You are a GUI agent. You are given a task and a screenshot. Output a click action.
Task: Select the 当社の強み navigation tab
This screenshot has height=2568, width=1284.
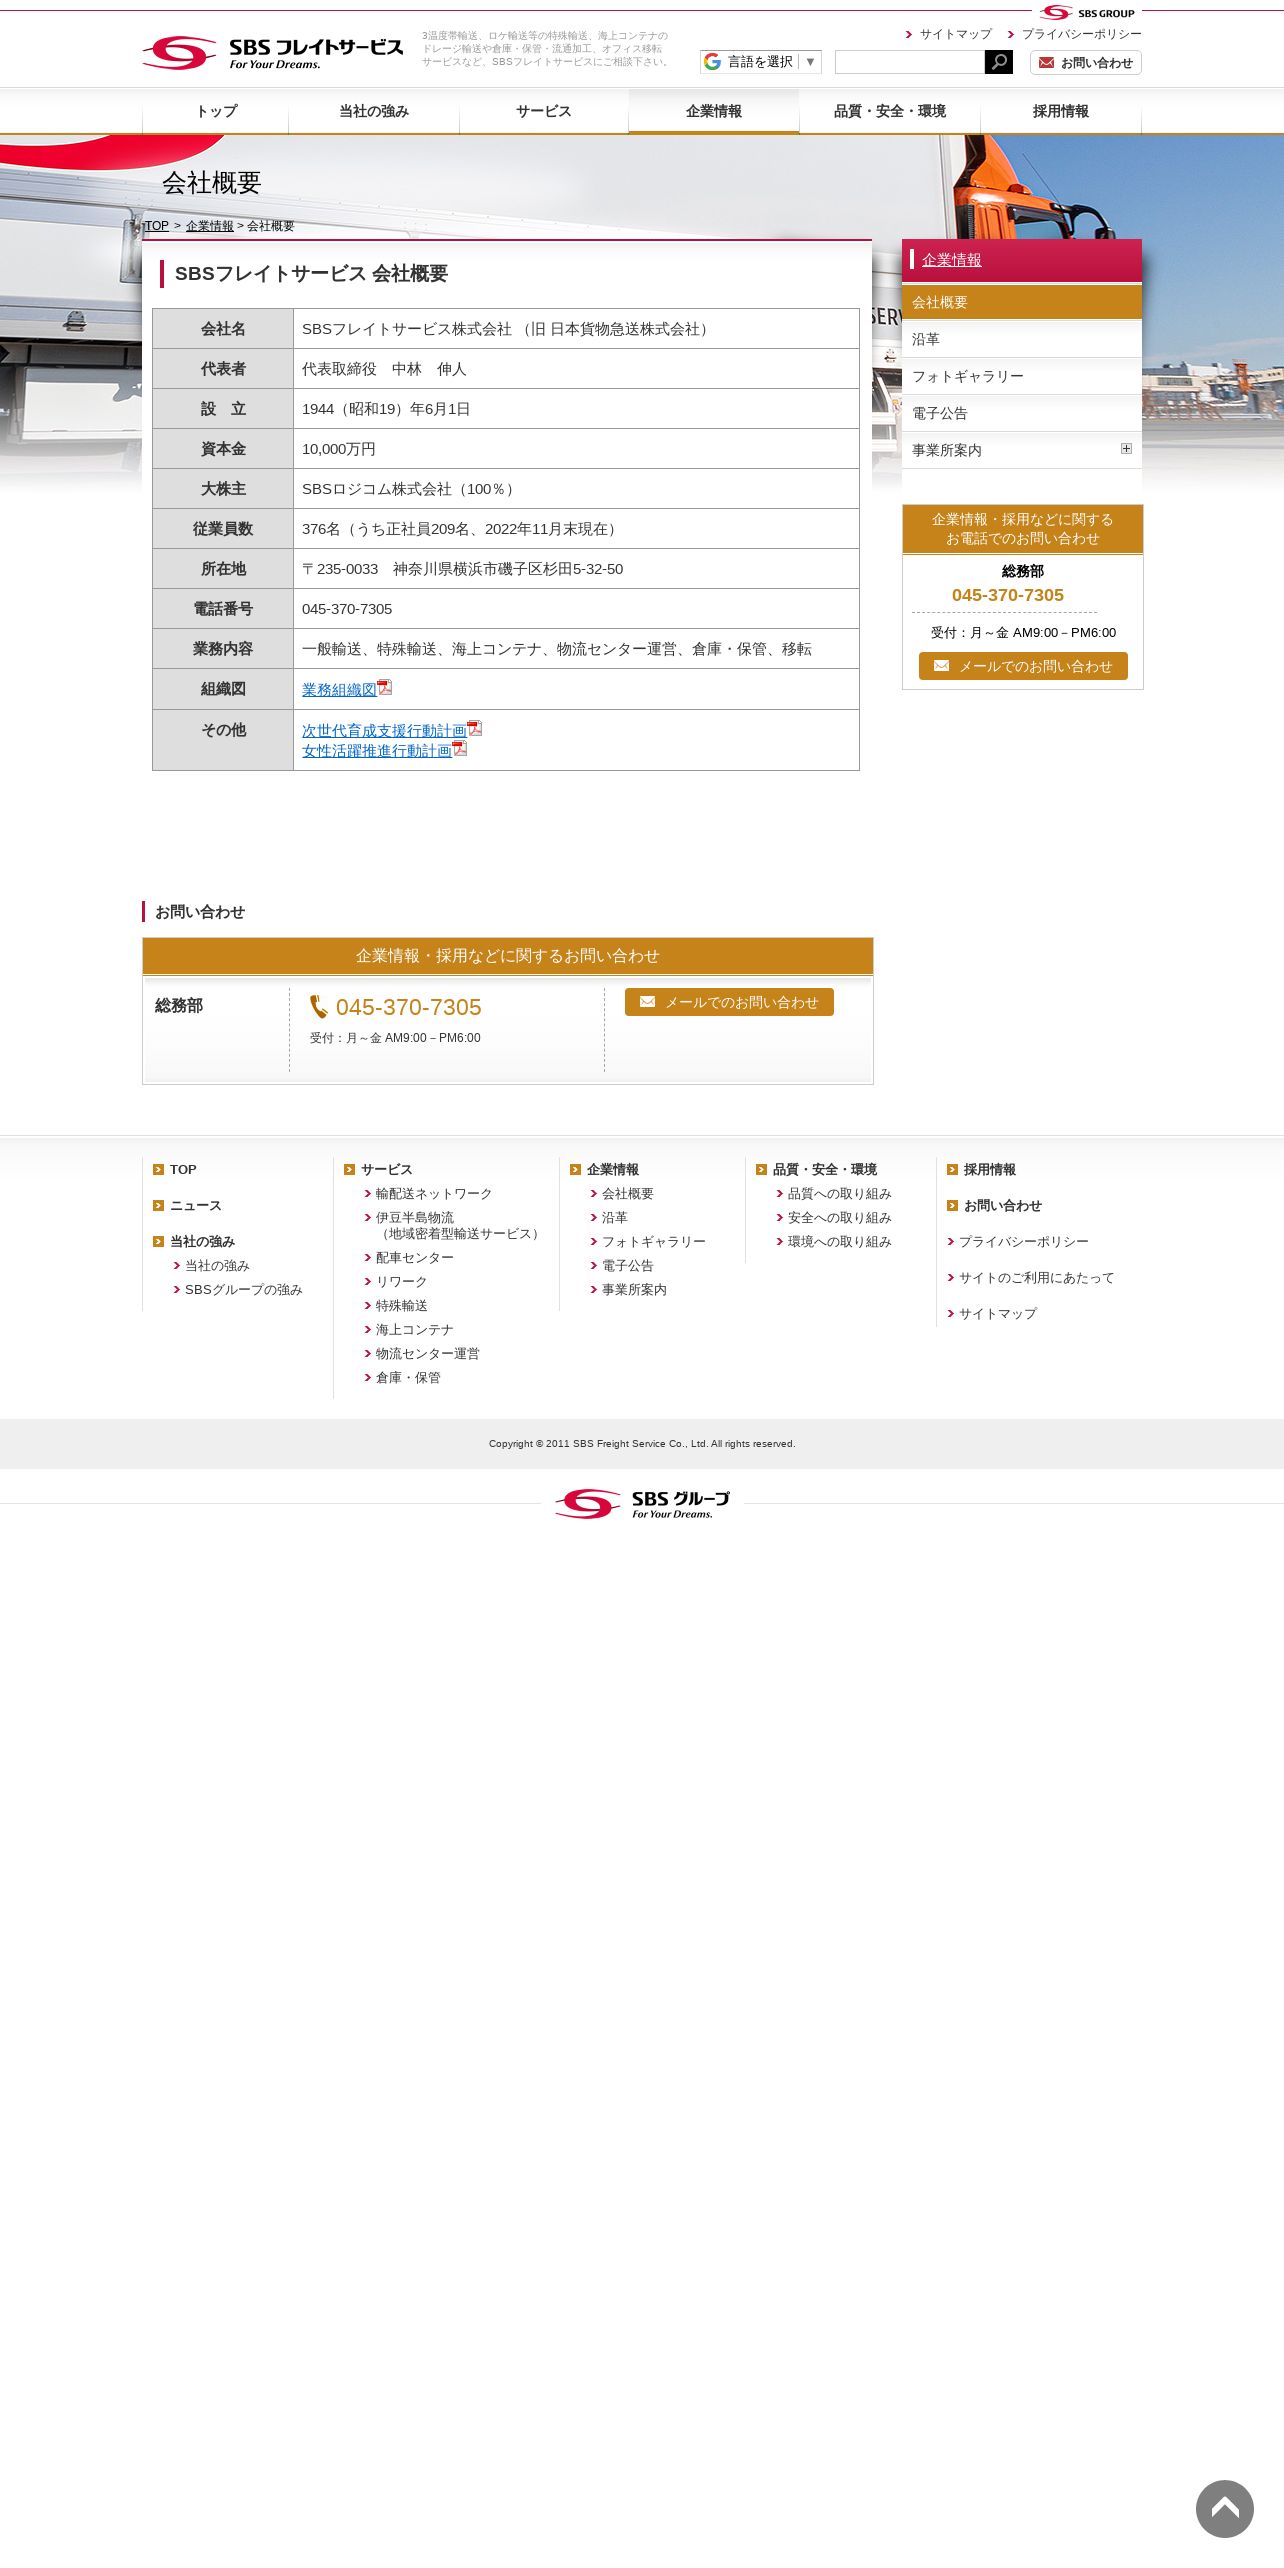coord(374,111)
